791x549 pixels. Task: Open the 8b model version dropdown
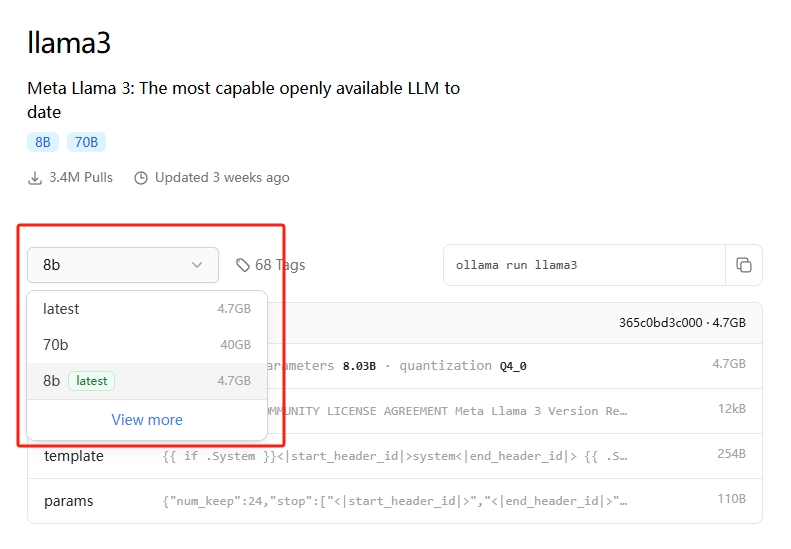click(122, 265)
